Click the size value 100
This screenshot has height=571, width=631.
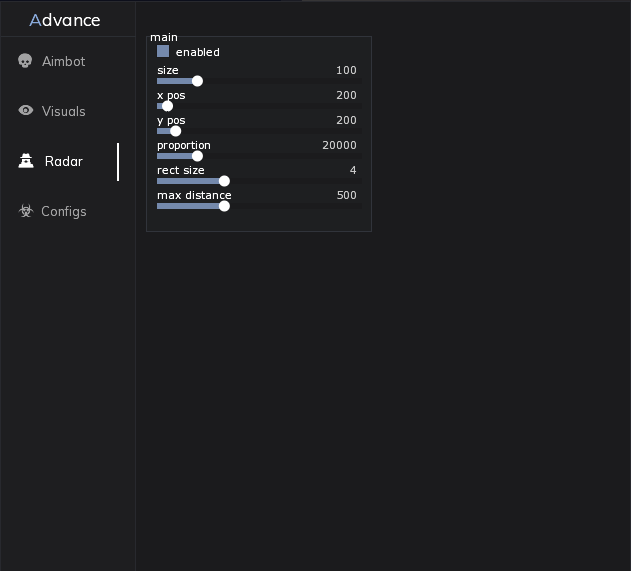[346, 71]
